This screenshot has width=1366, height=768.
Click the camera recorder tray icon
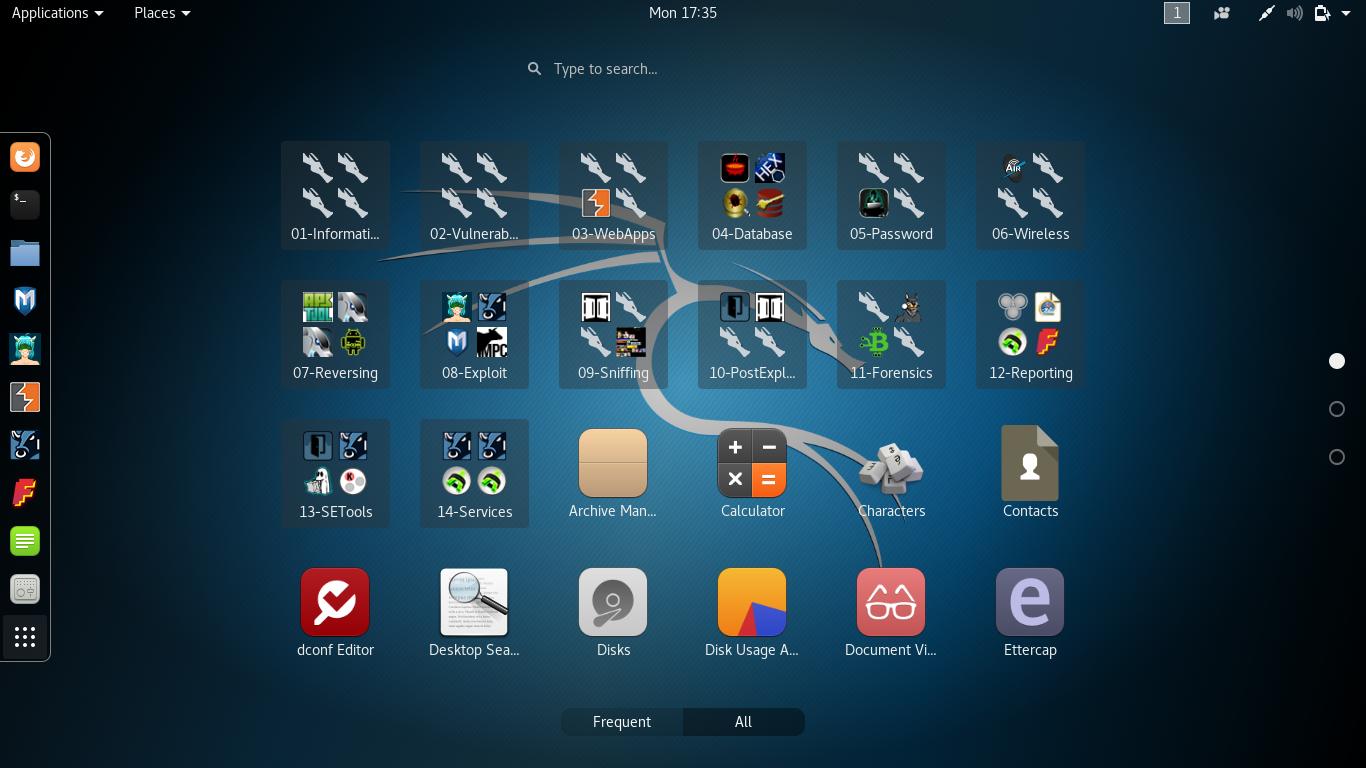pos(1222,13)
